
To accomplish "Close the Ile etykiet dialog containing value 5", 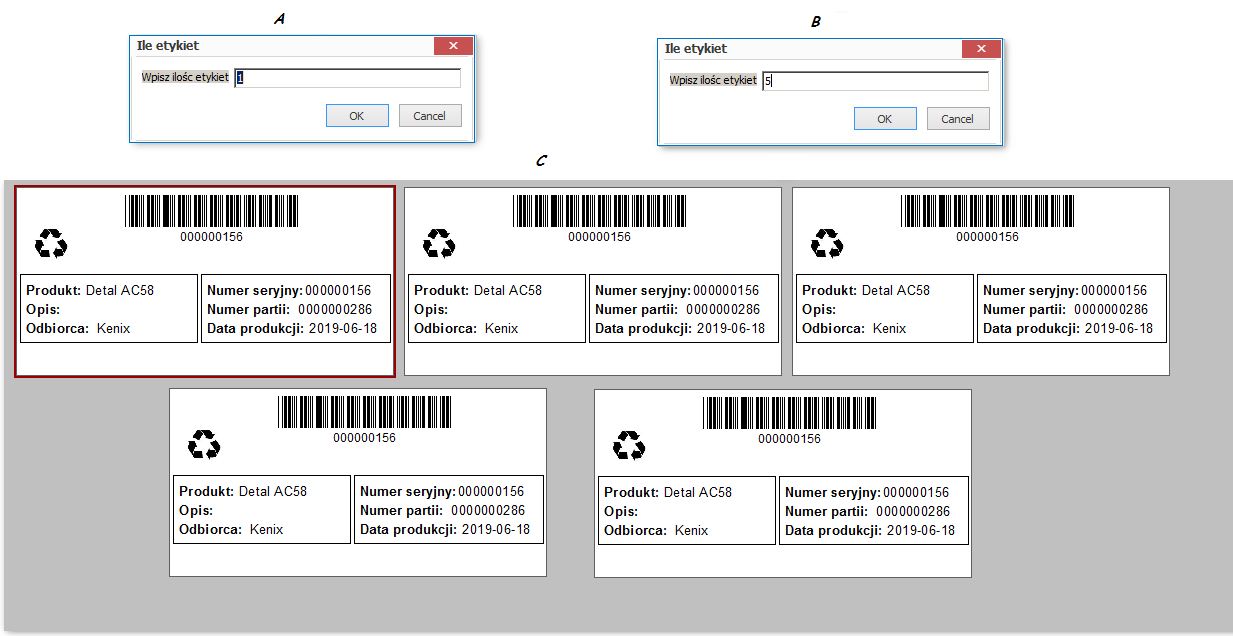I will click(981, 49).
